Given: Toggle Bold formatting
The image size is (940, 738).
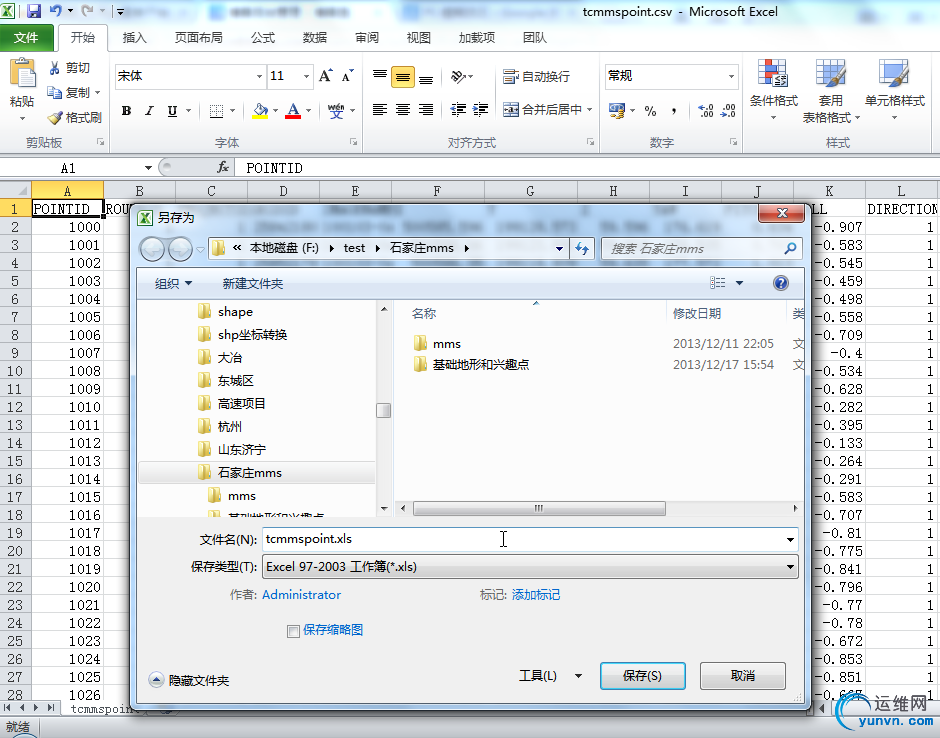Looking at the screenshot, I should [126, 110].
